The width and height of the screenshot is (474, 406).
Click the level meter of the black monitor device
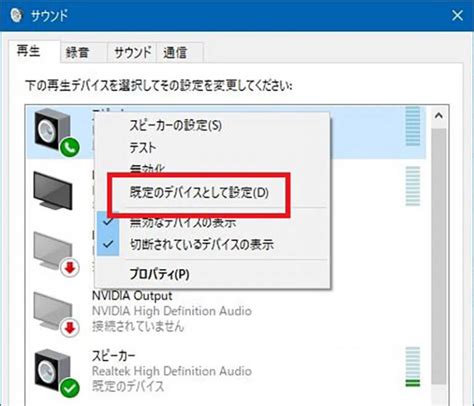[x=413, y=186]
